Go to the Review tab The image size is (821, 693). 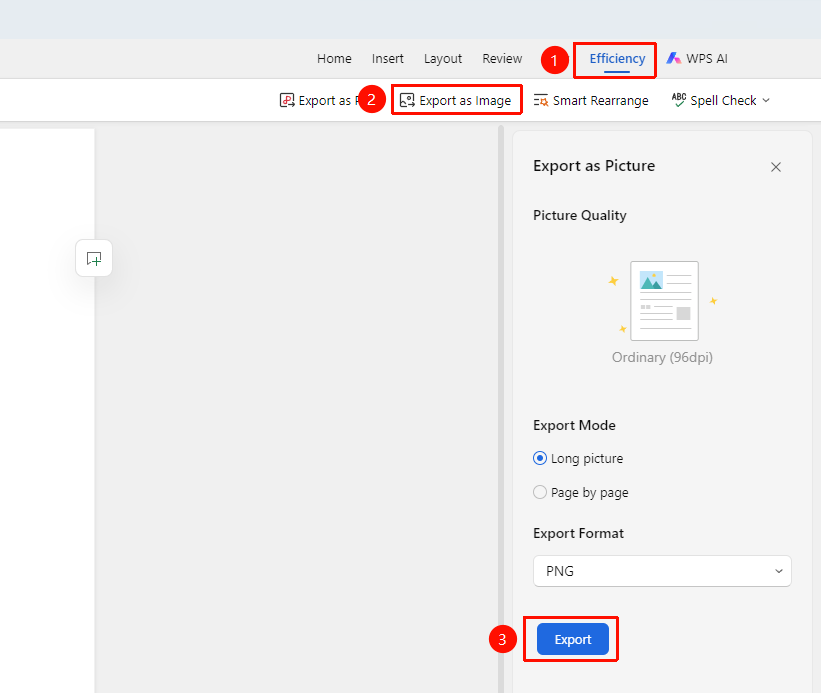coord(502,59)
